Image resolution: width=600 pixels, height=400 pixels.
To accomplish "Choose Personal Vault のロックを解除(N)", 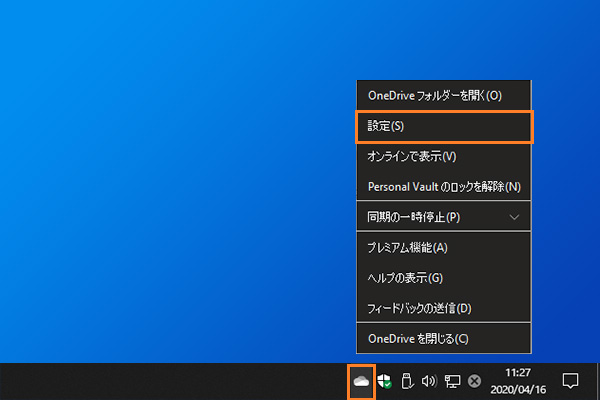I will point(444,187).
